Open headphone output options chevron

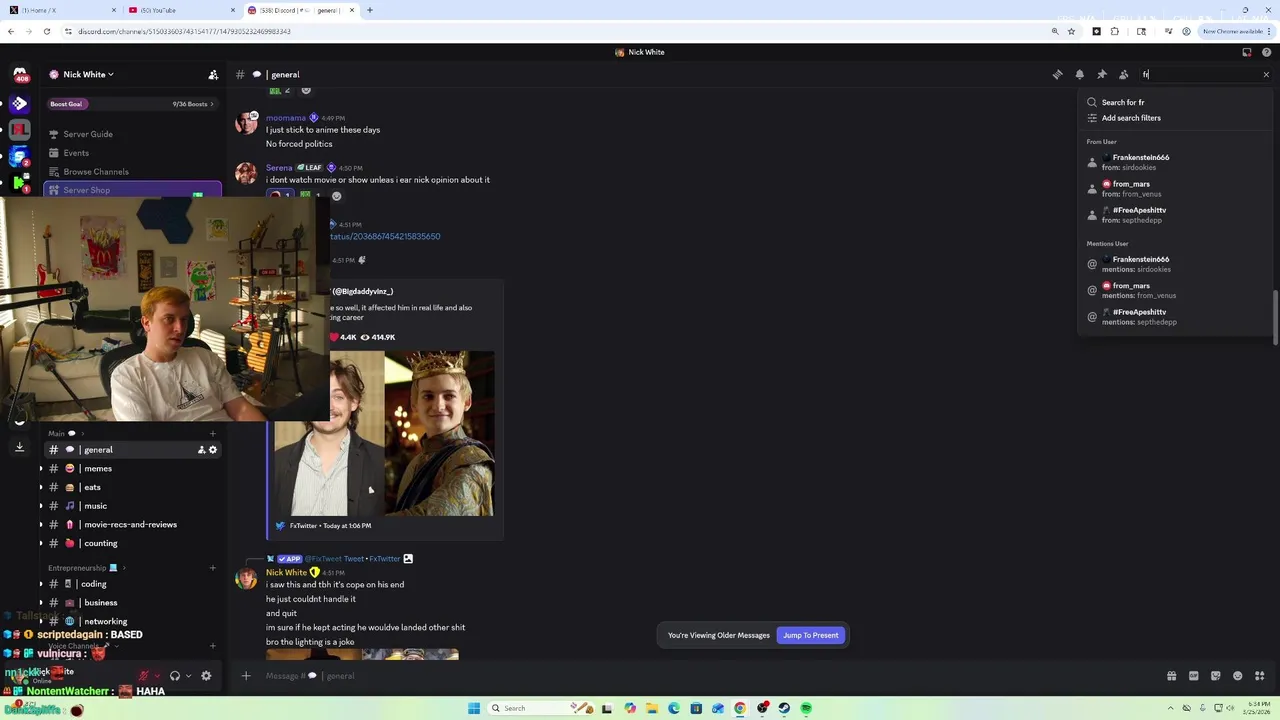coord(188,676)
